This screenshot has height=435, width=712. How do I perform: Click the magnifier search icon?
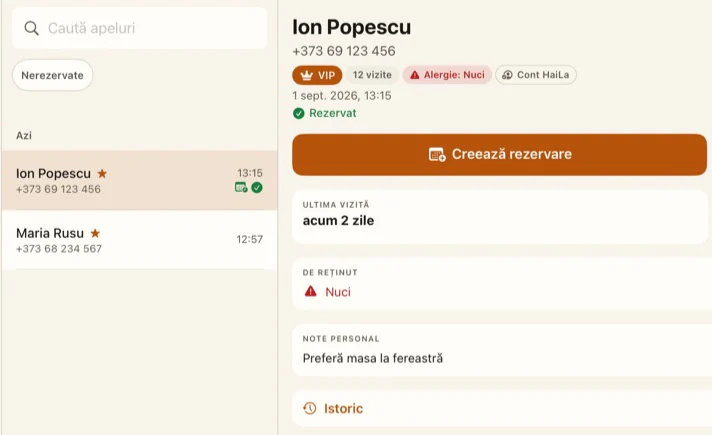pyautogui.click(x=31, y=28)
